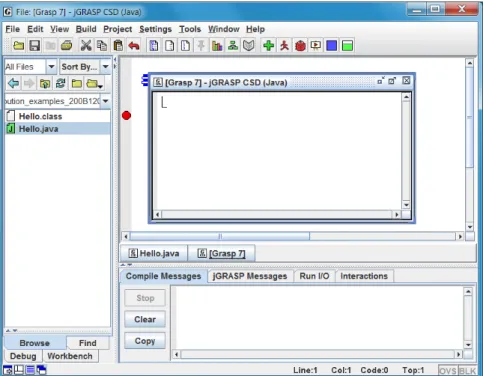Select Hello.java in the file list

[58, 129]
